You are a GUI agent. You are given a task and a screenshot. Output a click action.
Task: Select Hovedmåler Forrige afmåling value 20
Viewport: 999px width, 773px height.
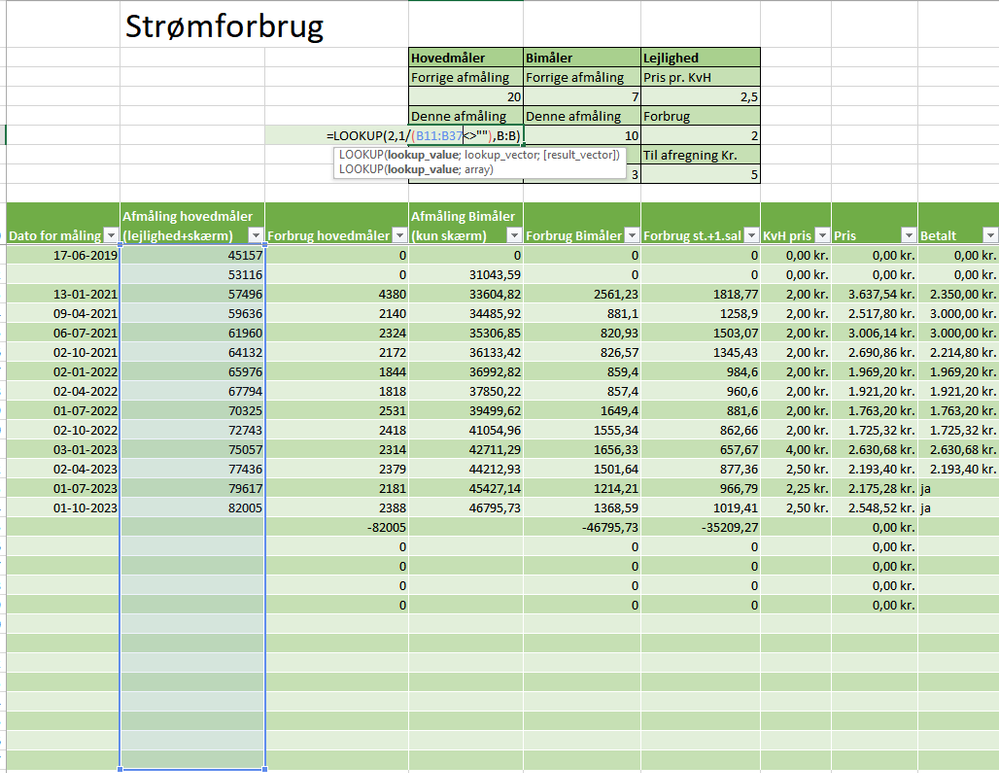[466, 97]
